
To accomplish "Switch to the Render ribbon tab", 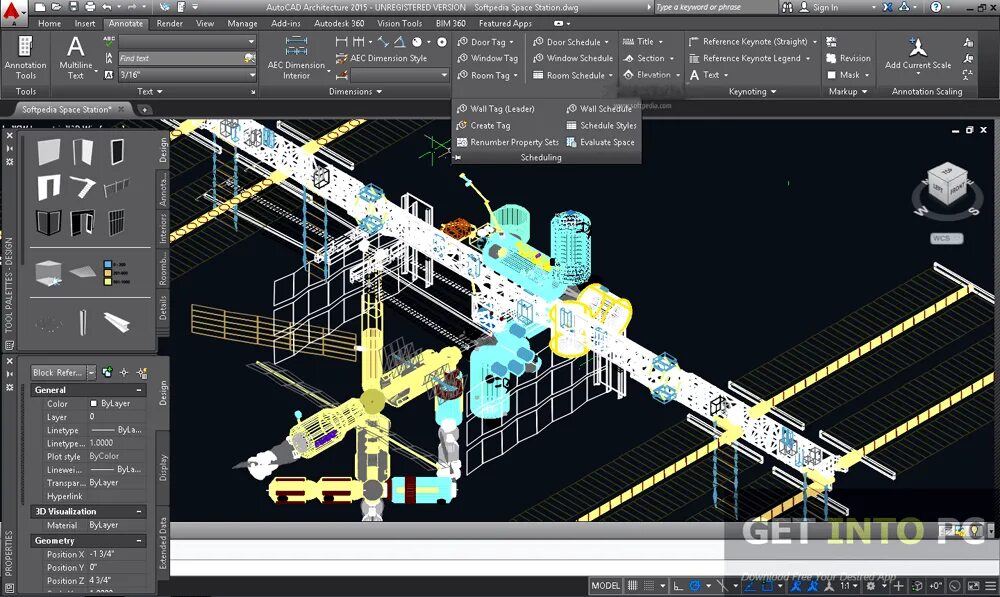I will (x=170, y=24).
